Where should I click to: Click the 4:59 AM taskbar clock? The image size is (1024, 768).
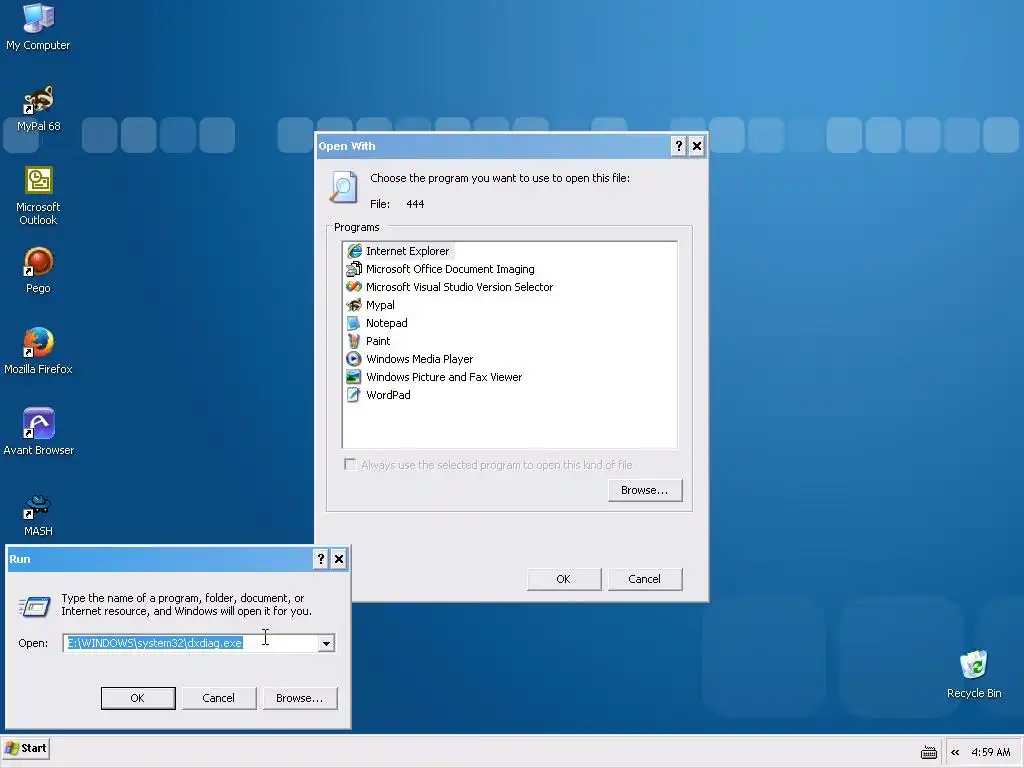point(991,752)
